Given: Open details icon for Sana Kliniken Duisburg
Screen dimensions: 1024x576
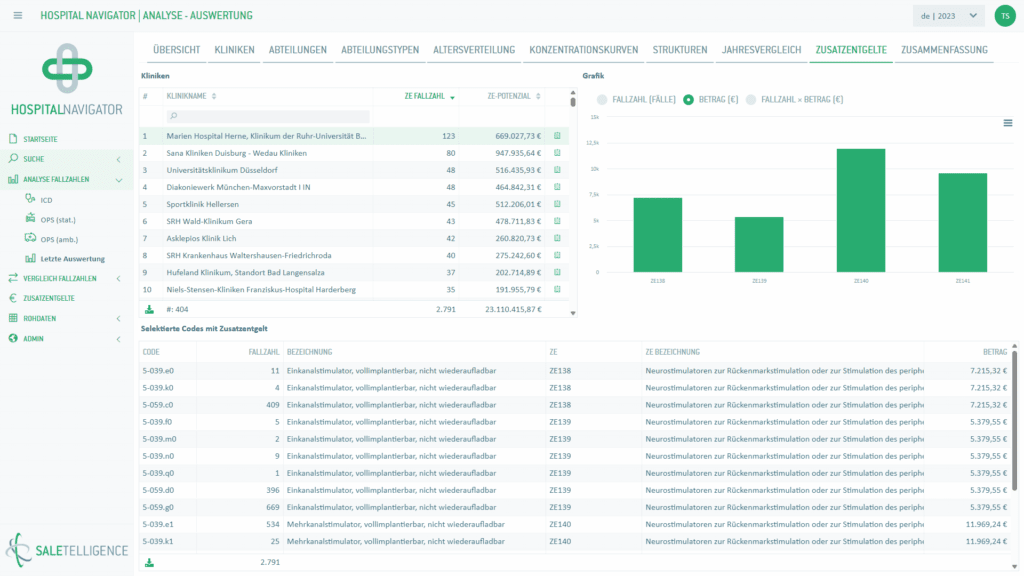Looking at the screenshot, I should point(557,153).
